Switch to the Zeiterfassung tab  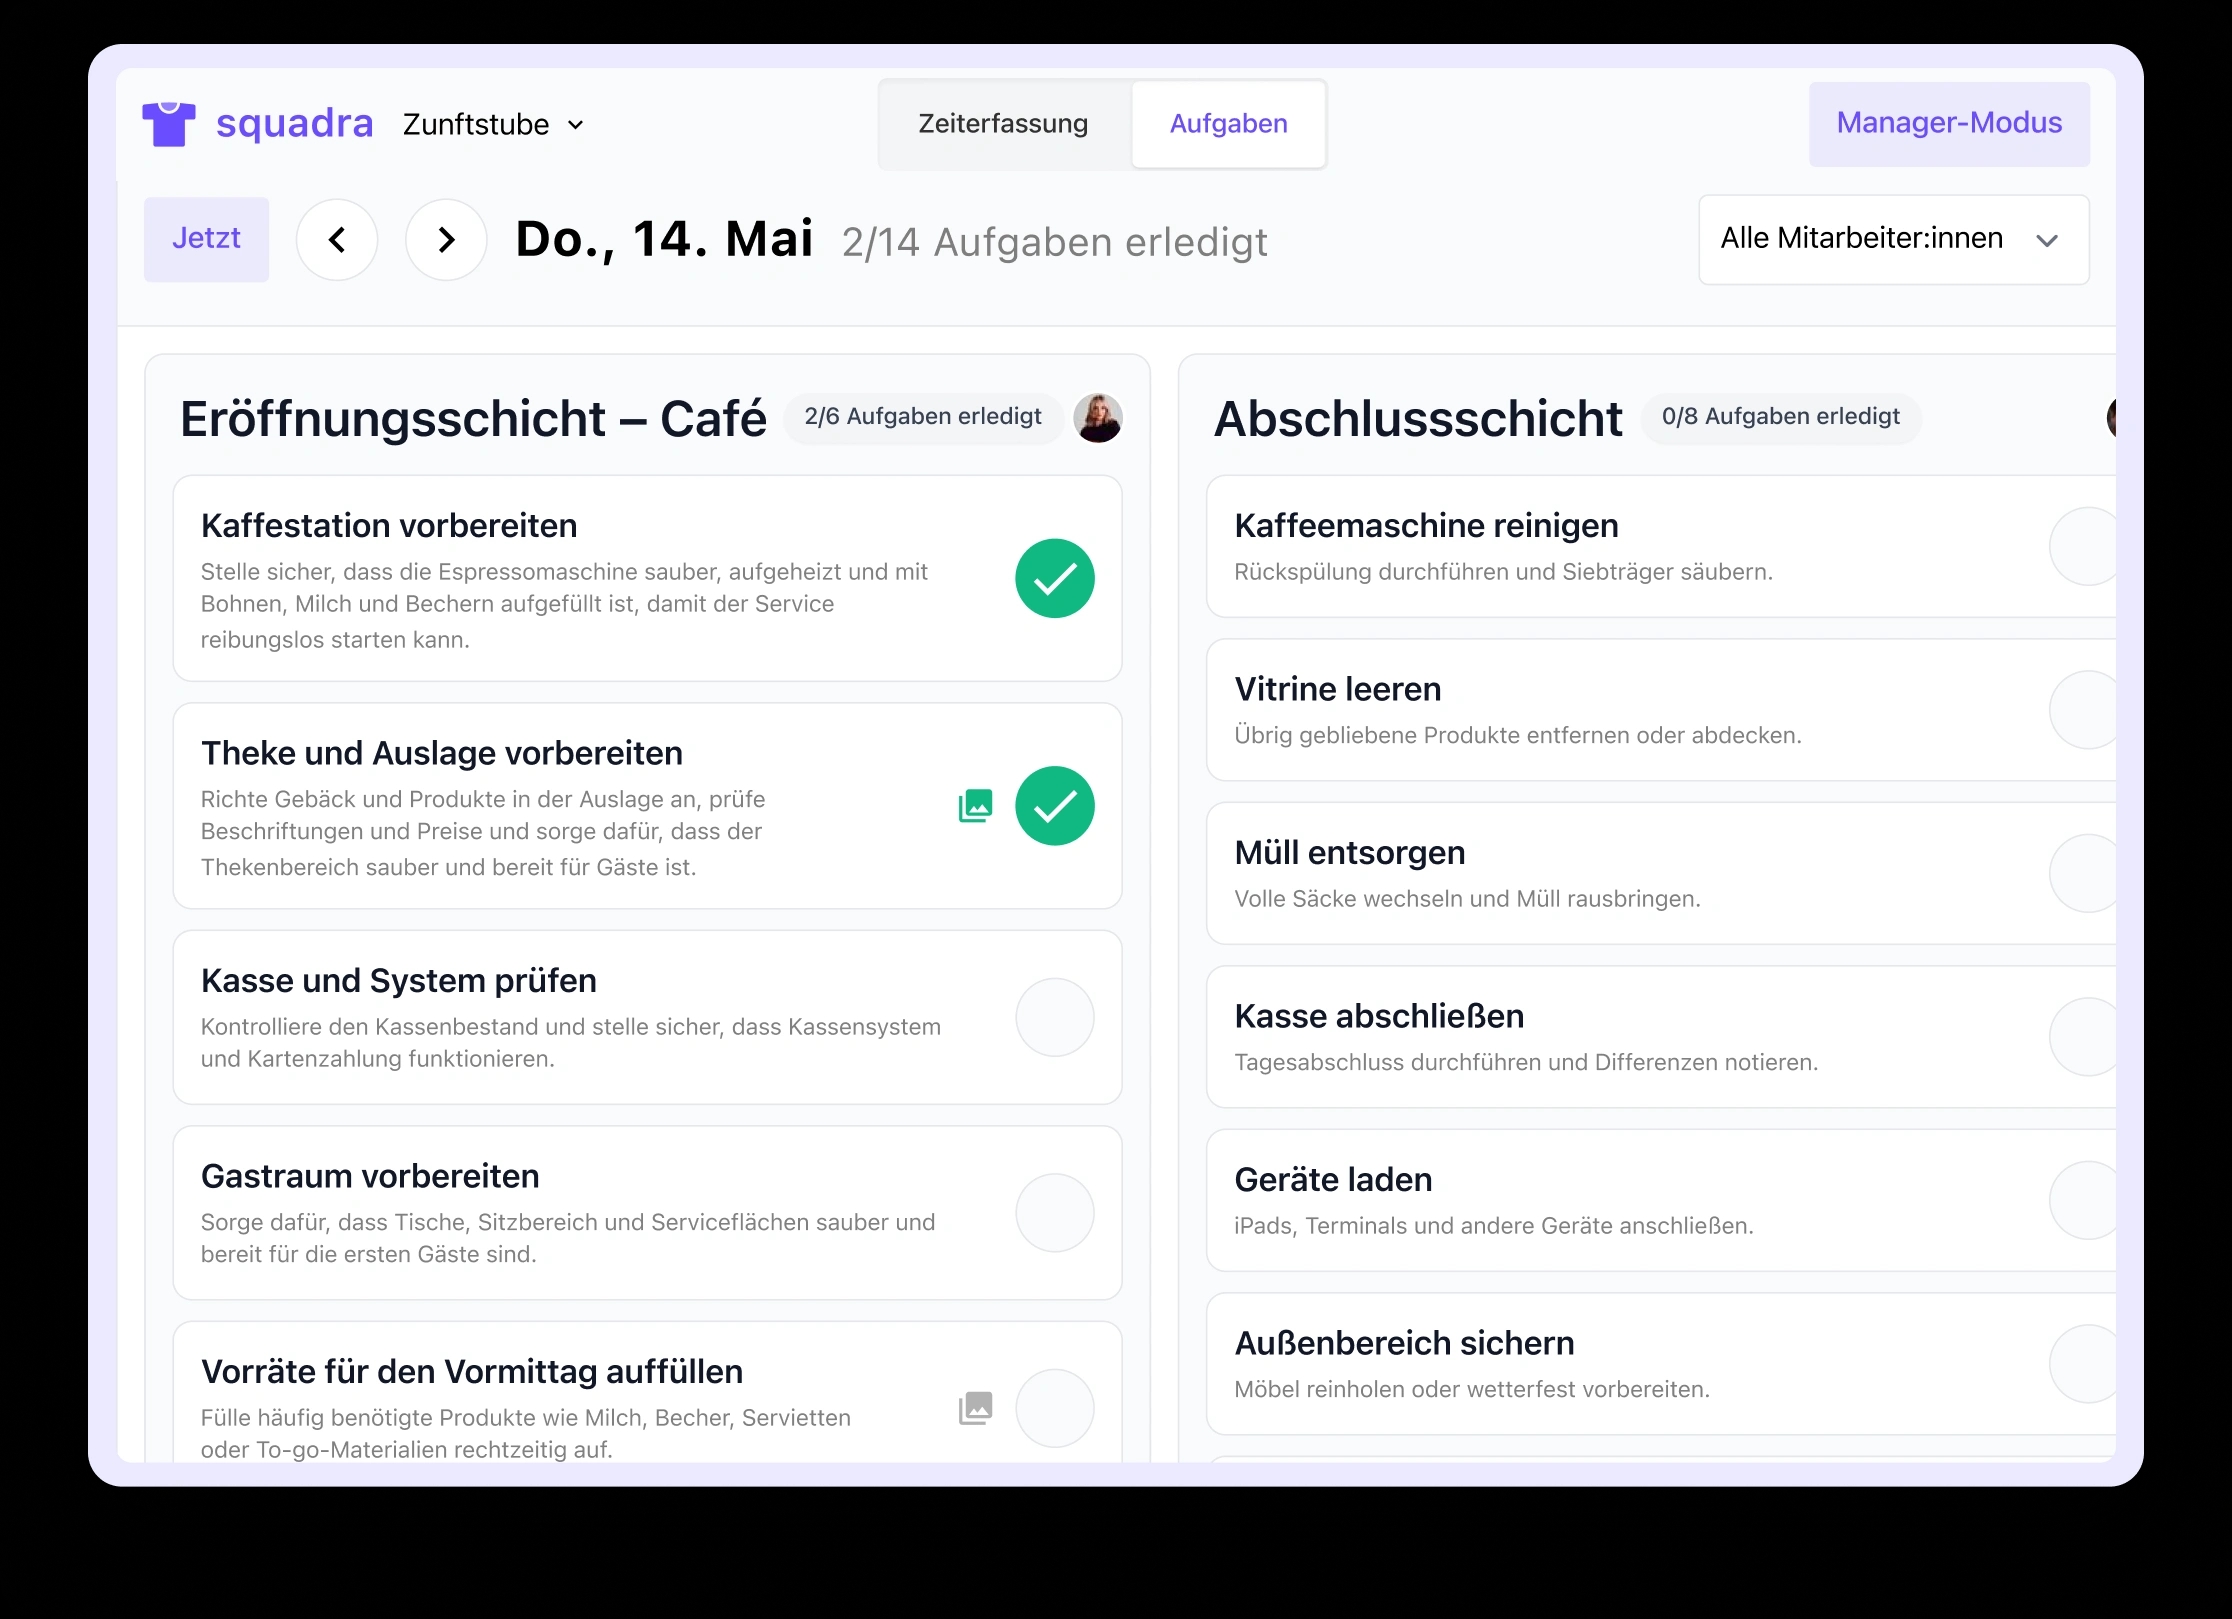[1003, 124]
